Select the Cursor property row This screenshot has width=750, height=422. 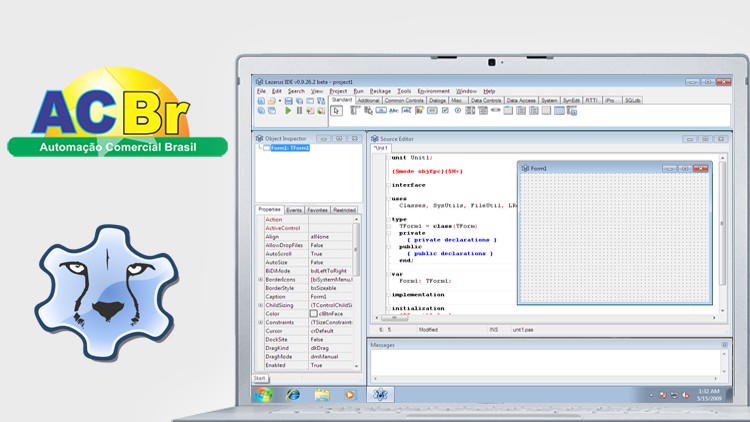pos(308,331)
